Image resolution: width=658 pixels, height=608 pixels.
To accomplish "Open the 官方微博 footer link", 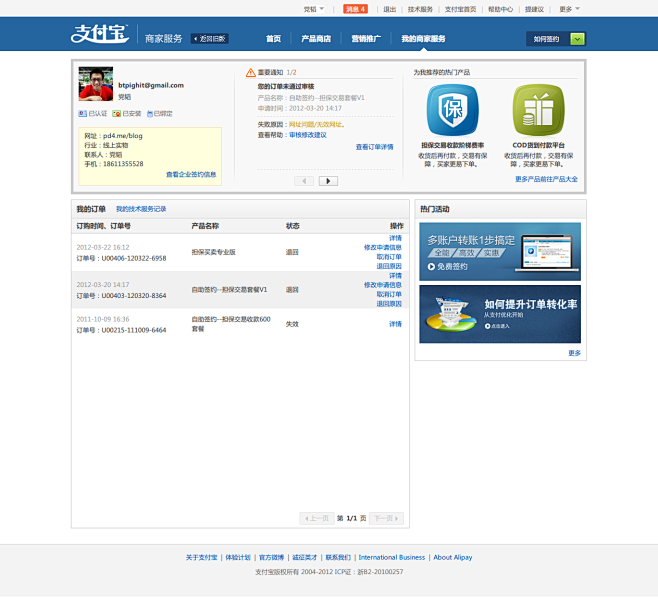I will (x=271, y=558).
